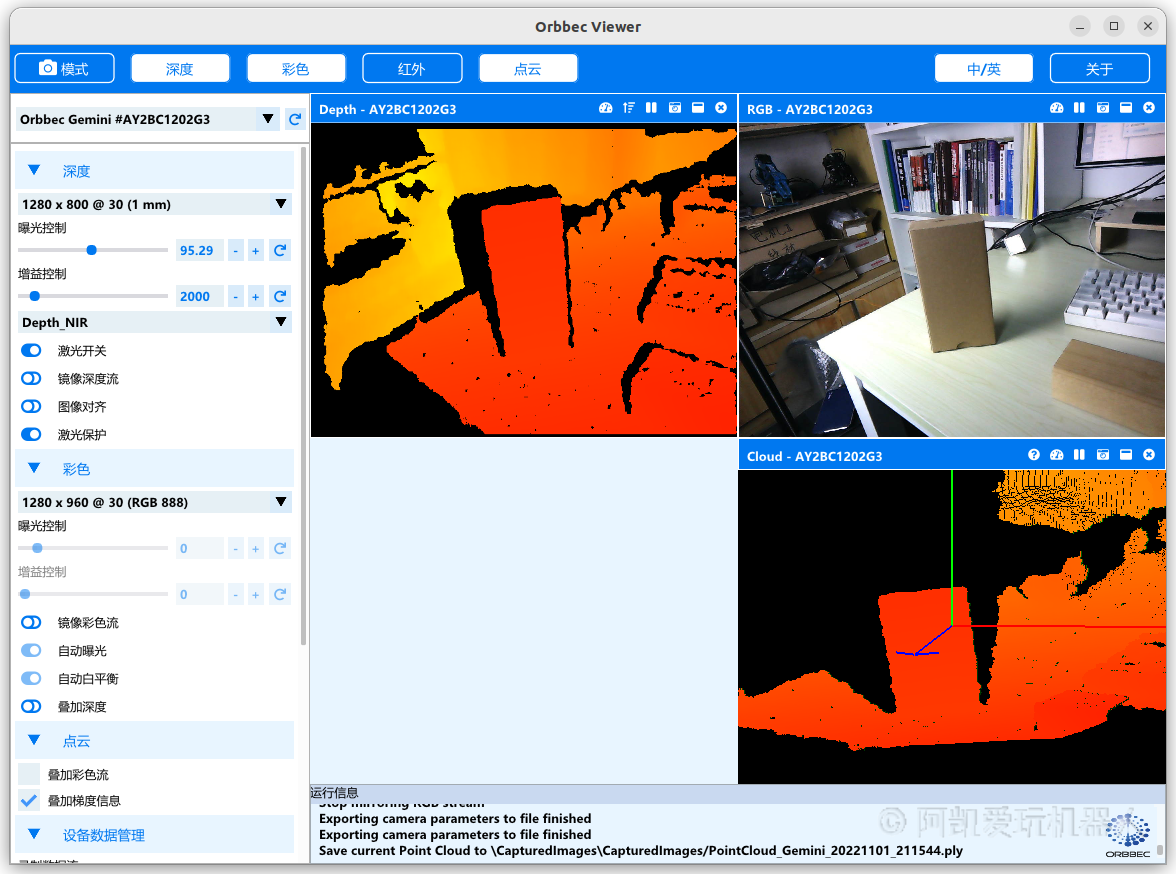Screen dimensions: 1176x874
Task: Close the Depth stream panel
Action: 721,108
